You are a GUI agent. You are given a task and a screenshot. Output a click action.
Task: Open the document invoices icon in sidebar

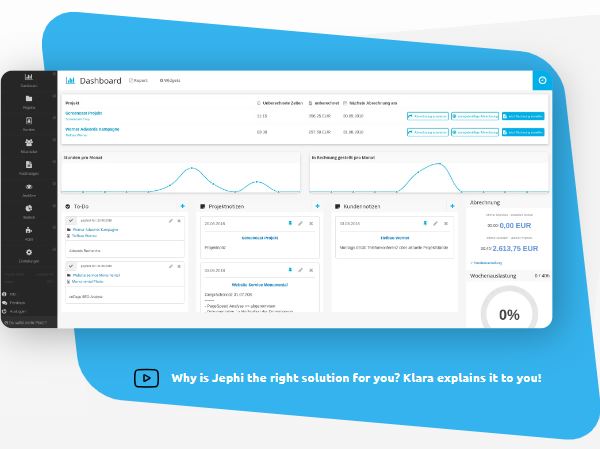coord(29,165)
